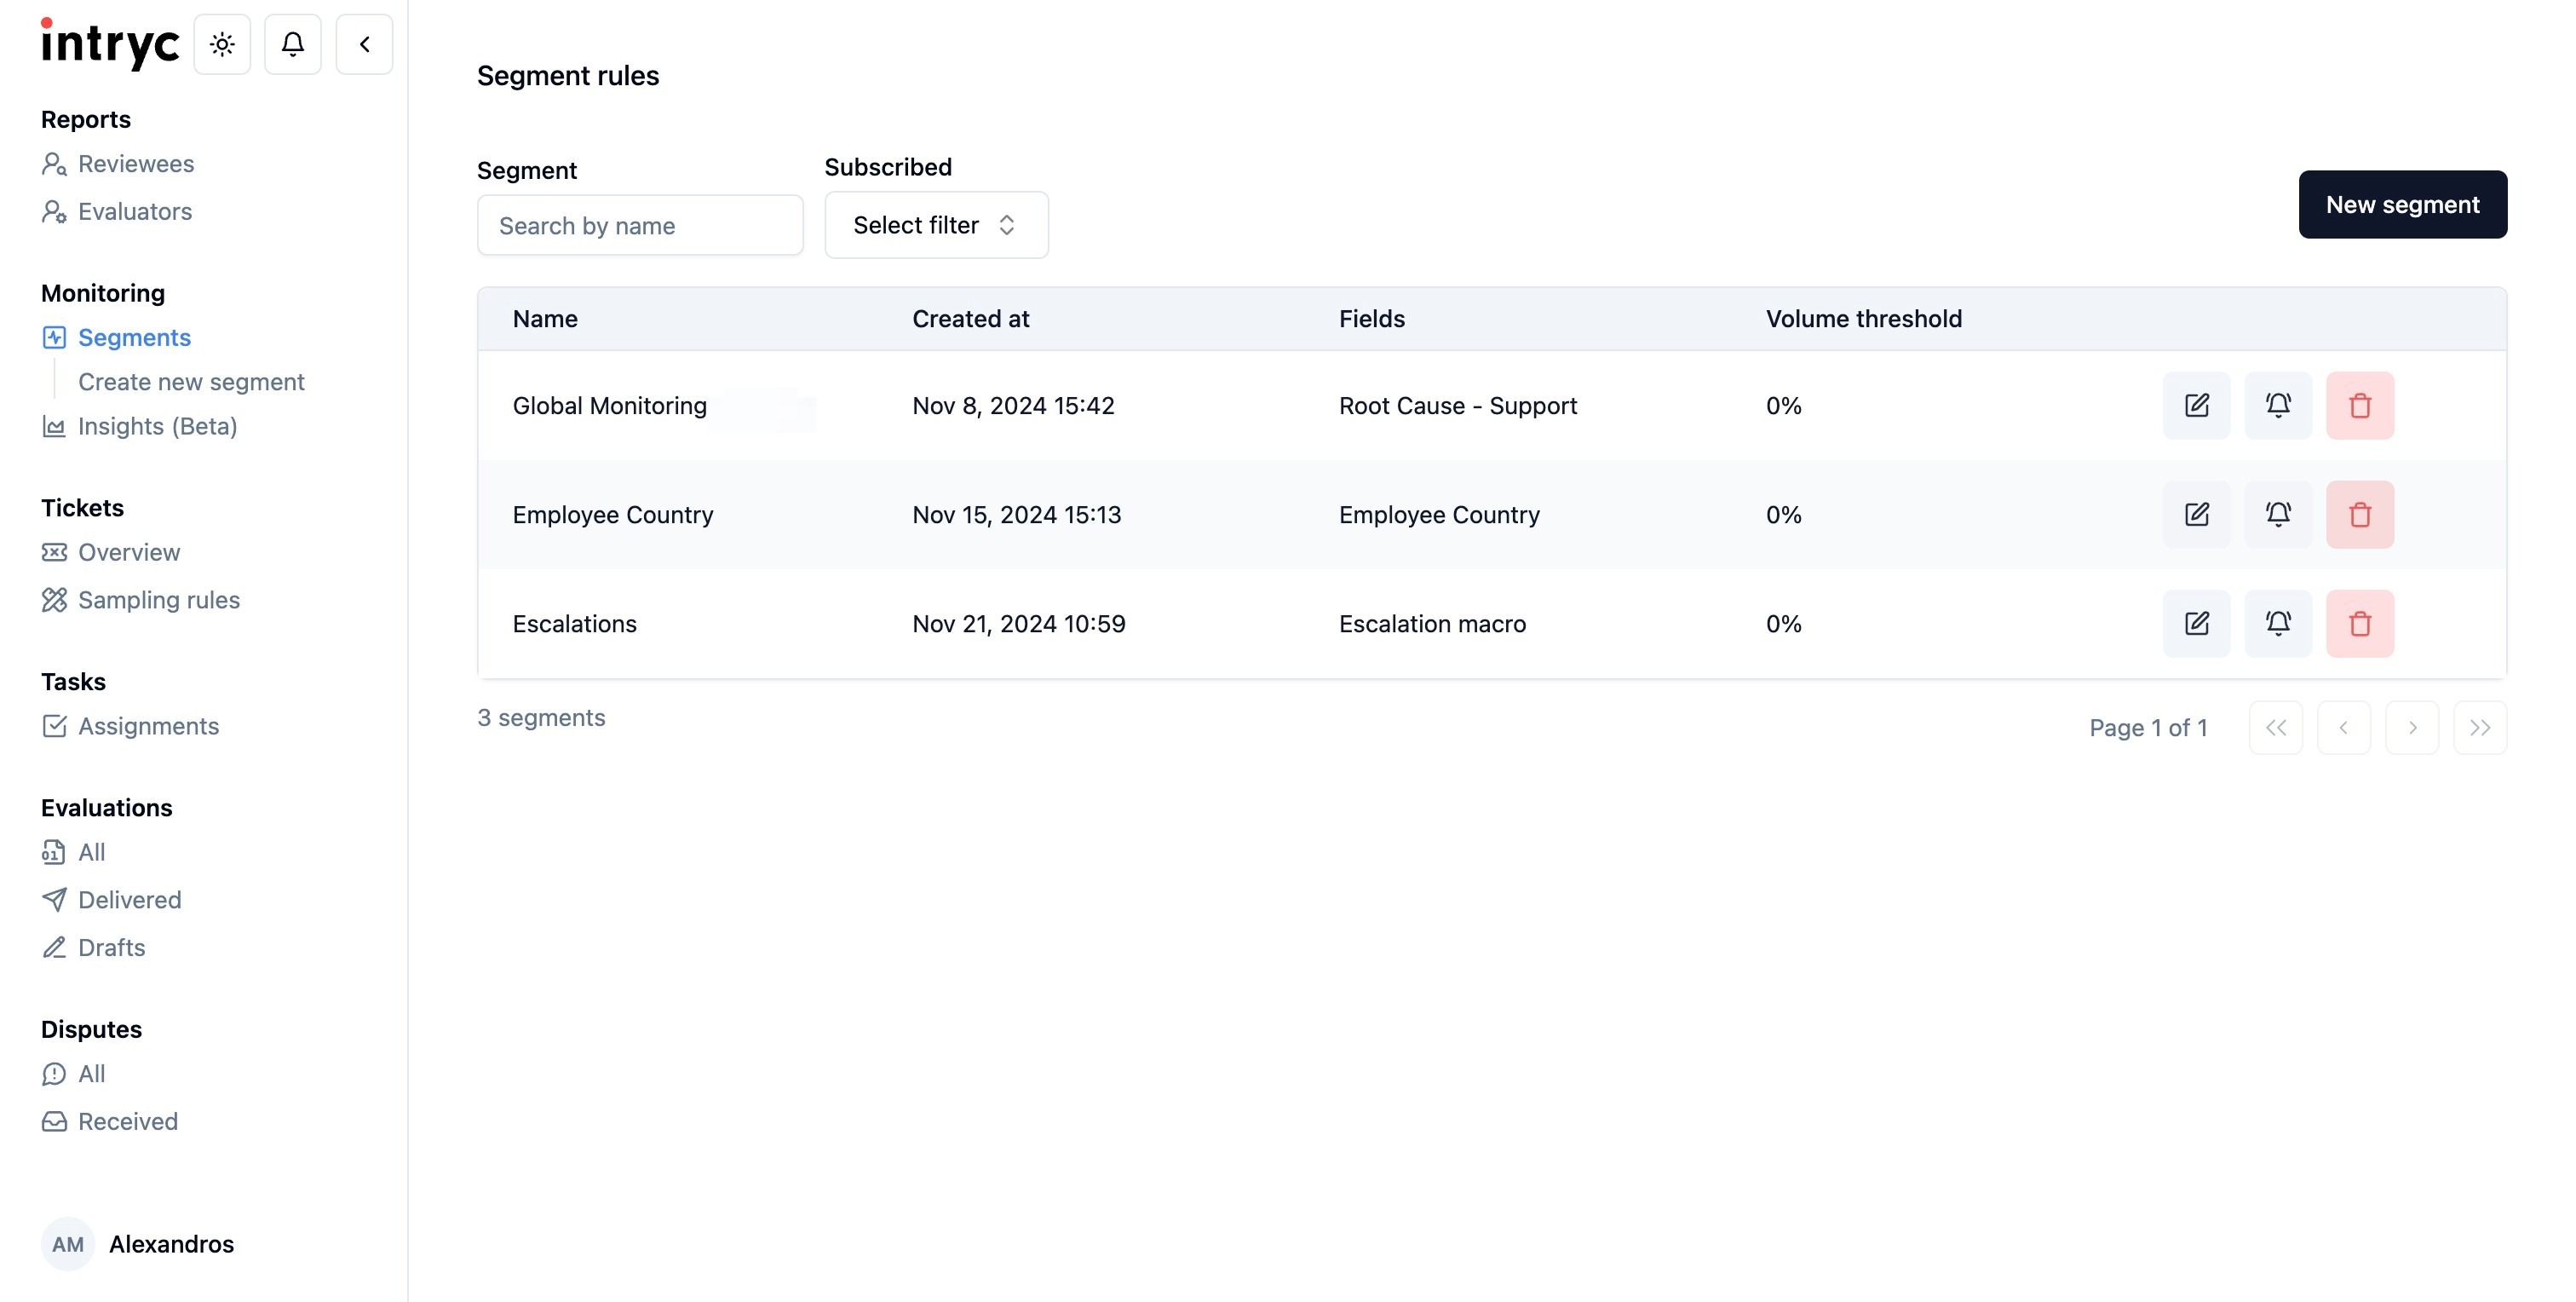Open Alexandros user profile menu
This screenshot has width=2576, height=1302.
pos(140,1243)
